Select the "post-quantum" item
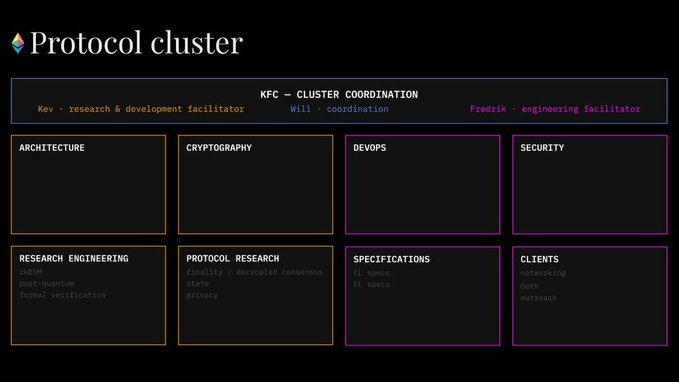679x382 pixels. pyautogui.click(x=47, y=284)
